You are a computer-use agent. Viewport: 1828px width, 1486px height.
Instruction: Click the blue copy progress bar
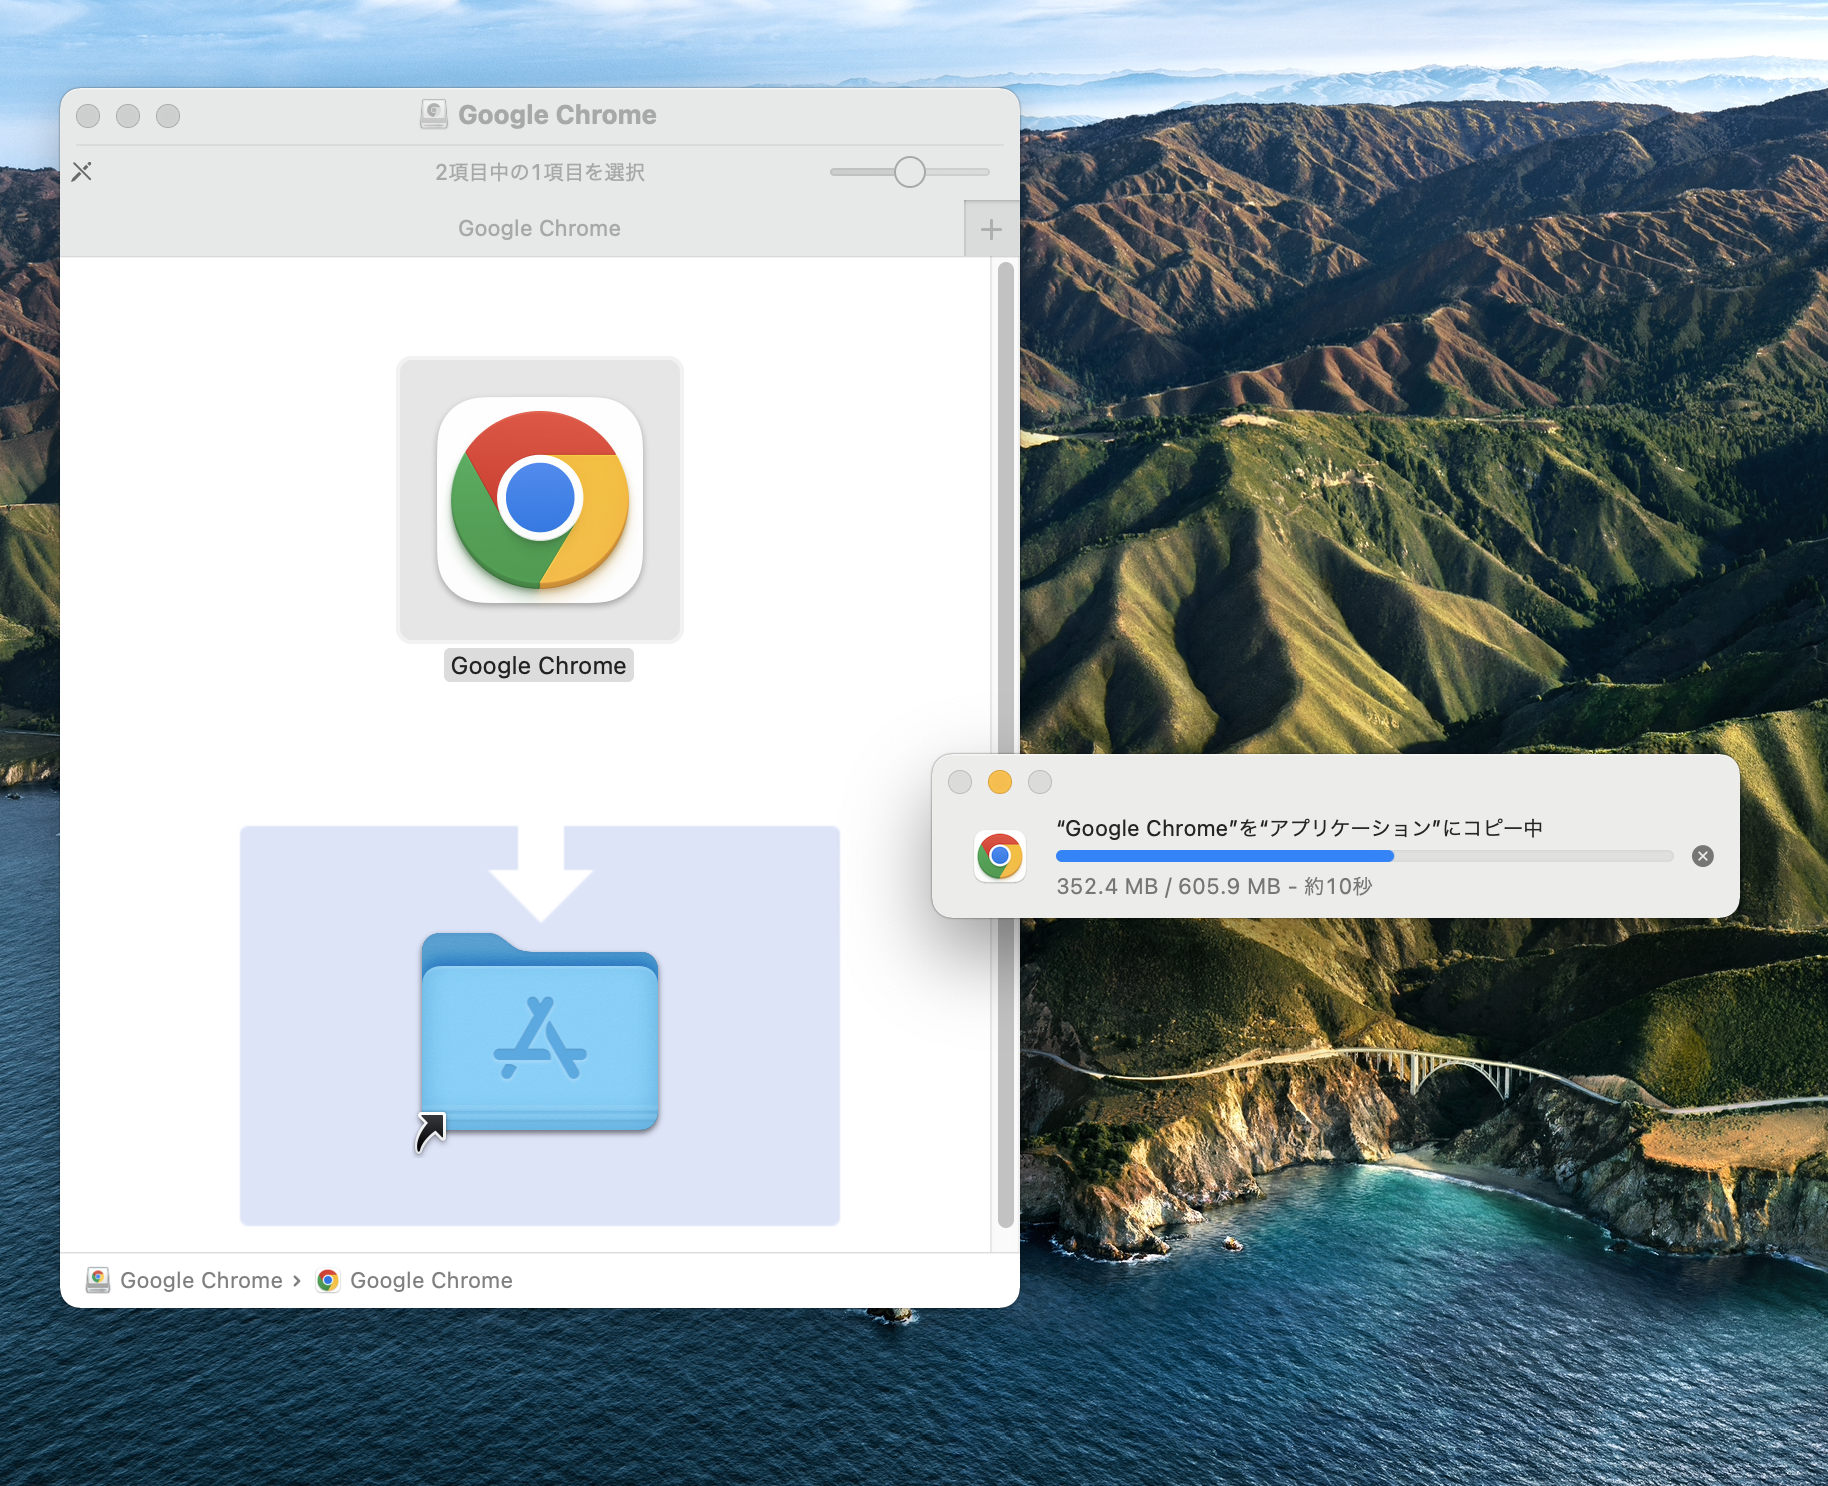[x=1224, y=856]
